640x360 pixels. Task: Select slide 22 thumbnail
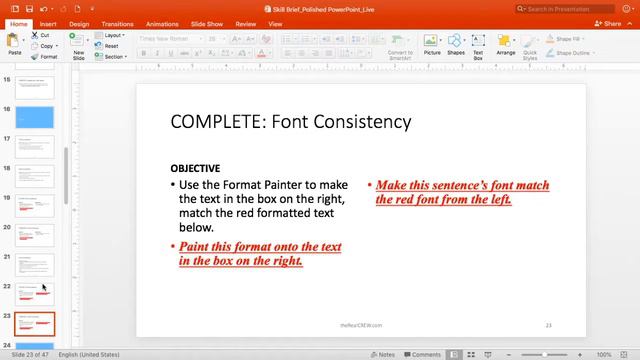point(35,294)
